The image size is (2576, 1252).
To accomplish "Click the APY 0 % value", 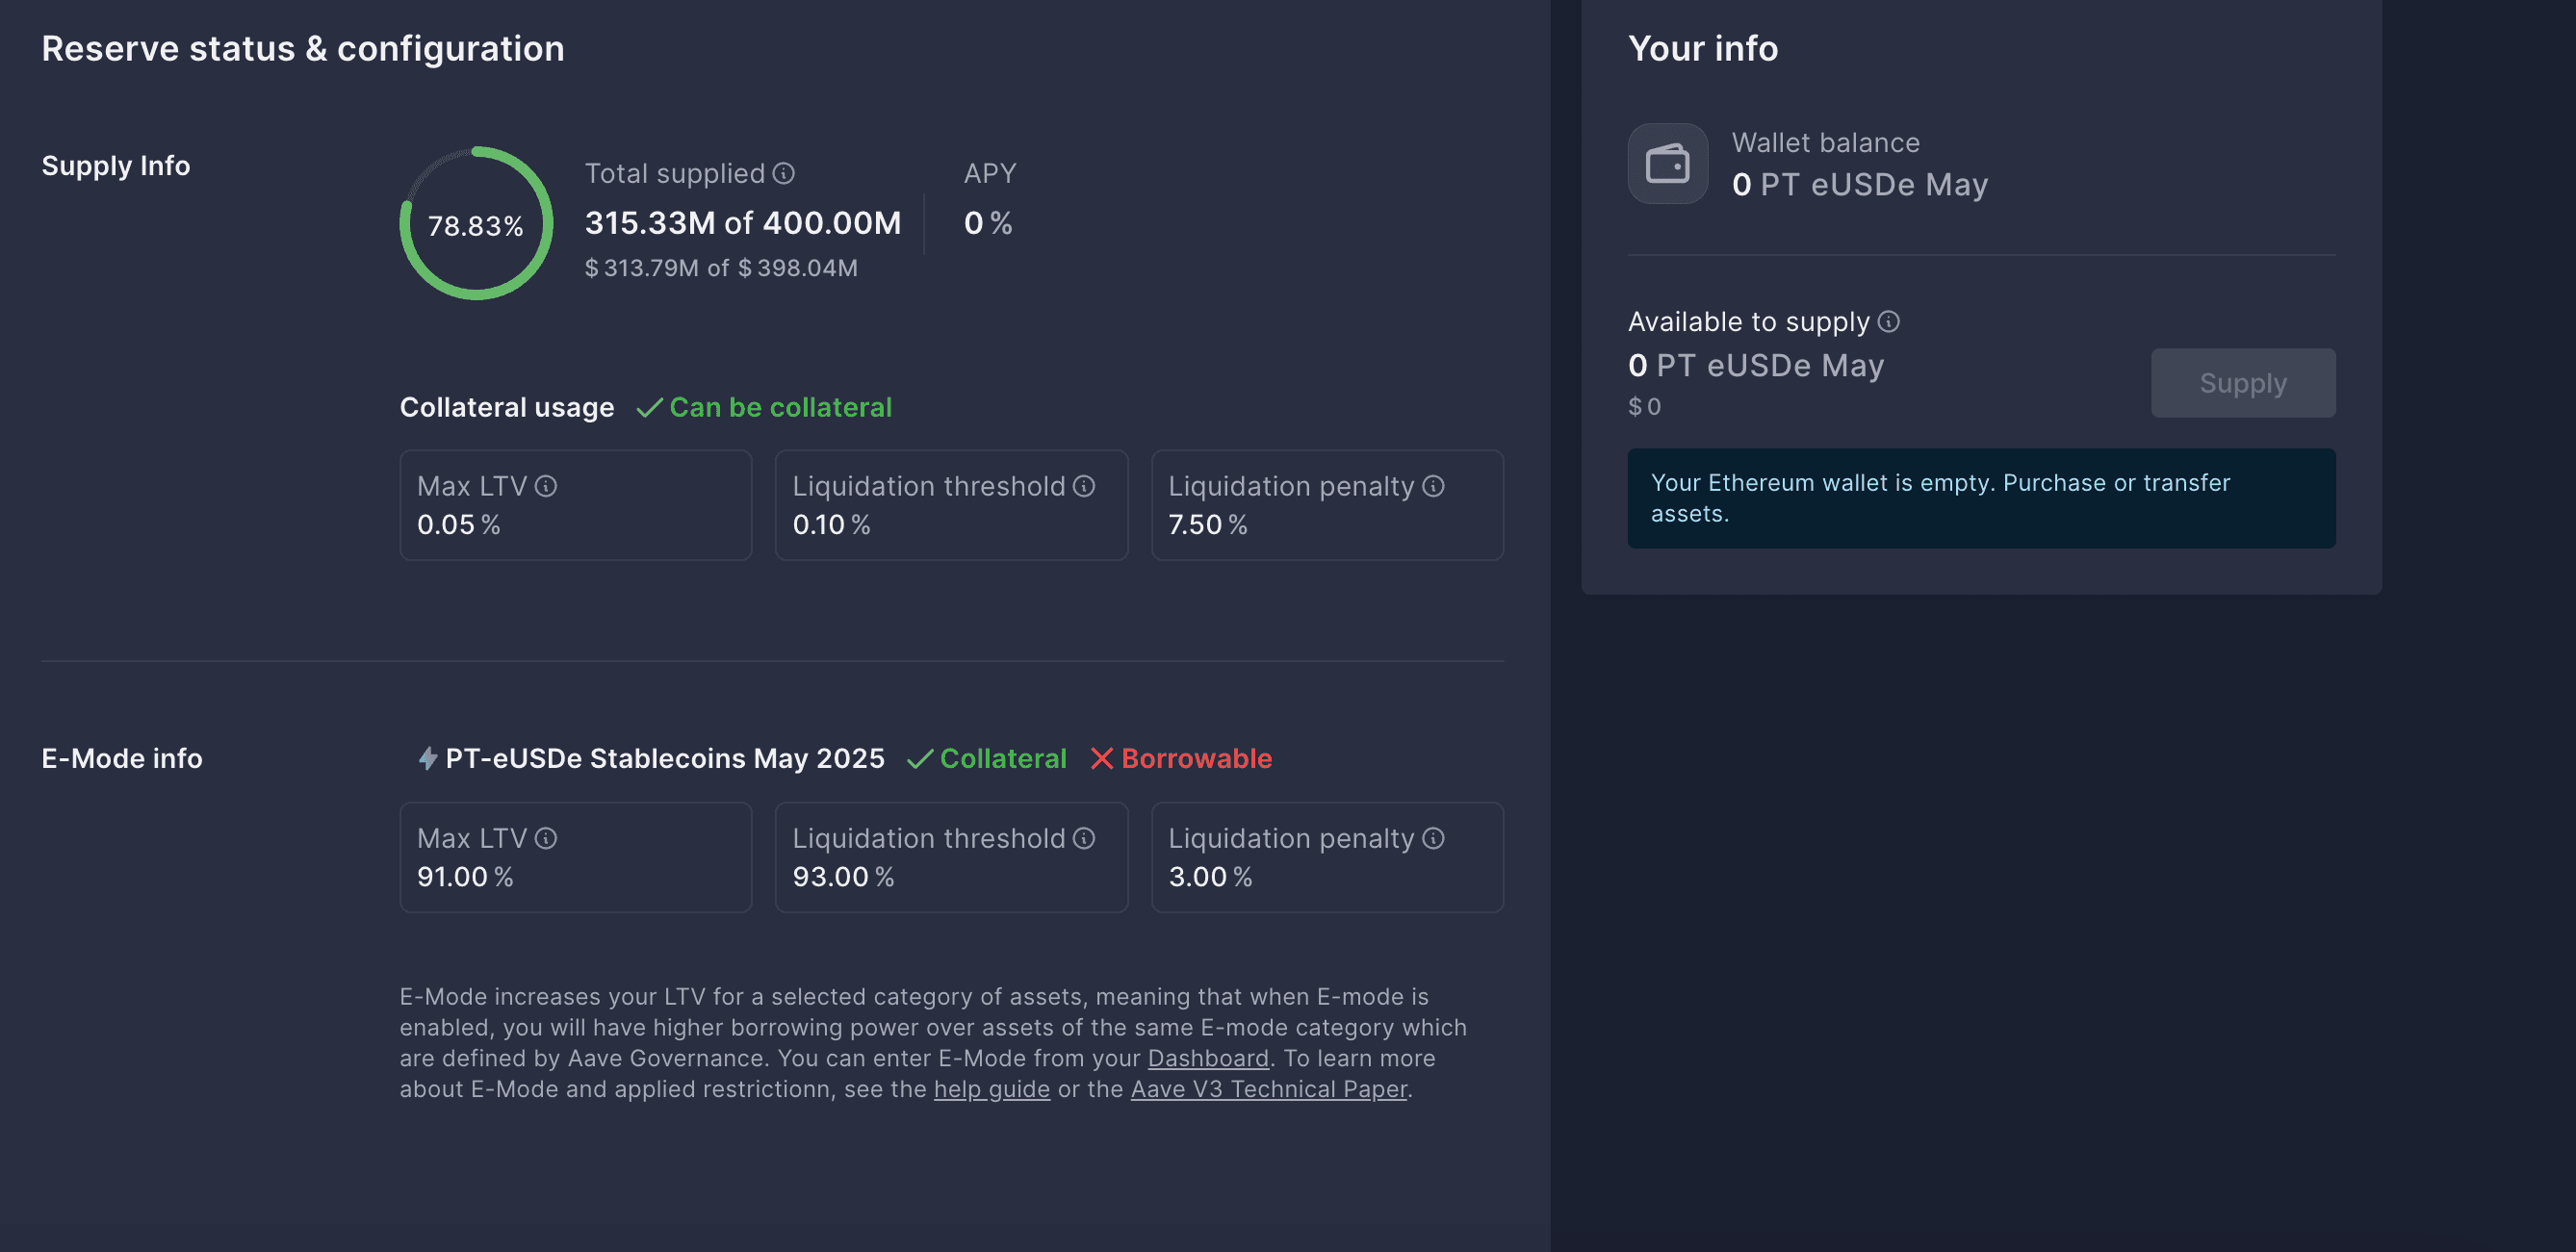I will click(988, 223).
